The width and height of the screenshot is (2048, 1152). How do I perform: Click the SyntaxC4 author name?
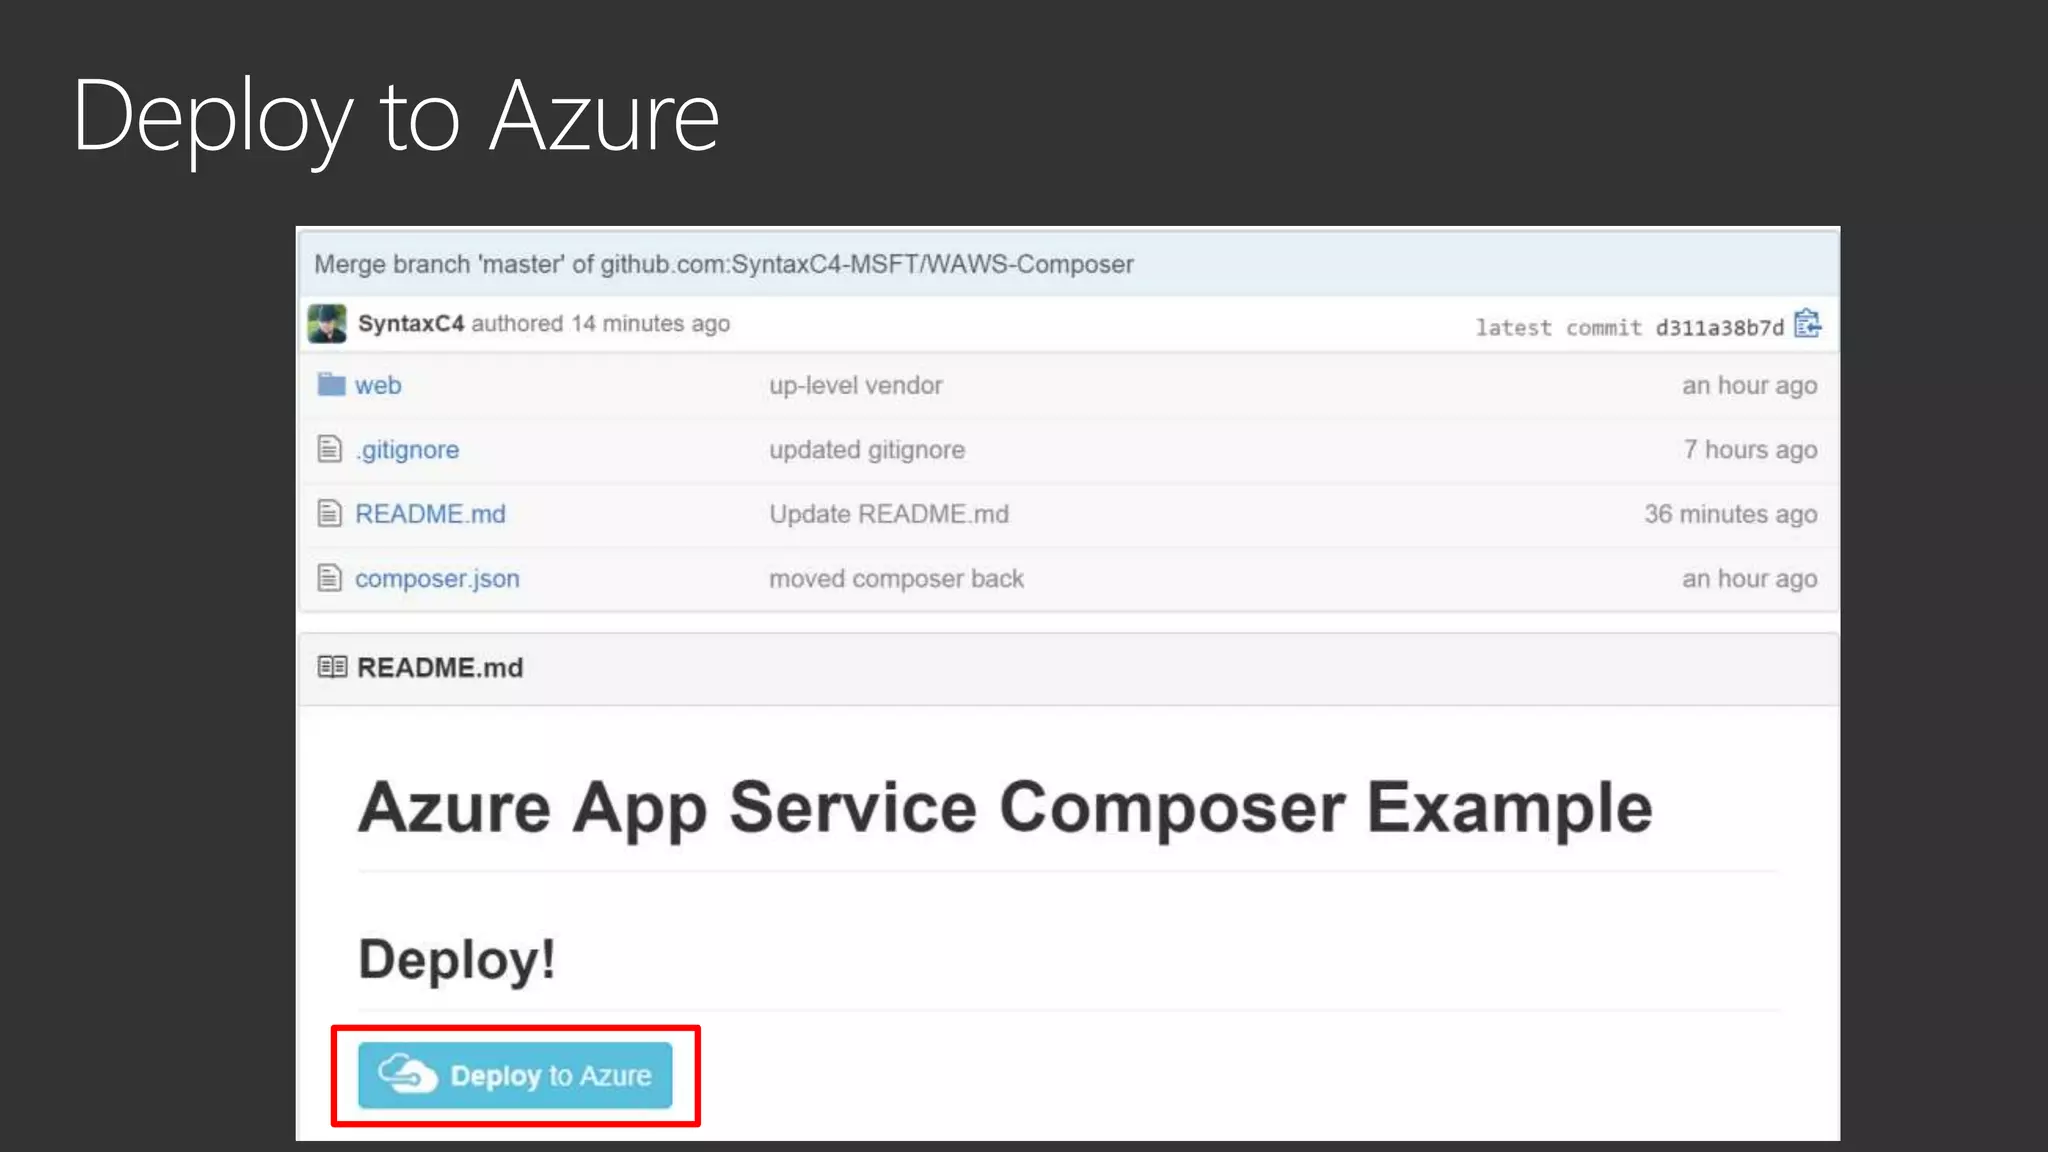click(x=411, y=324)
